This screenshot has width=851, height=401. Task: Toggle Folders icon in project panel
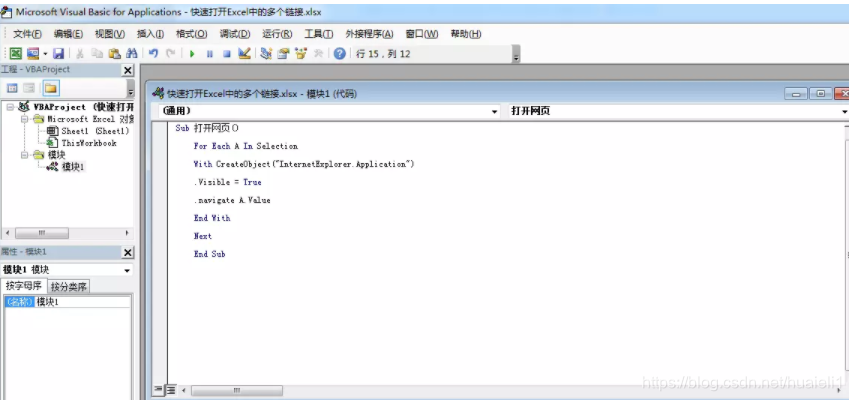[x=51, y=88]
